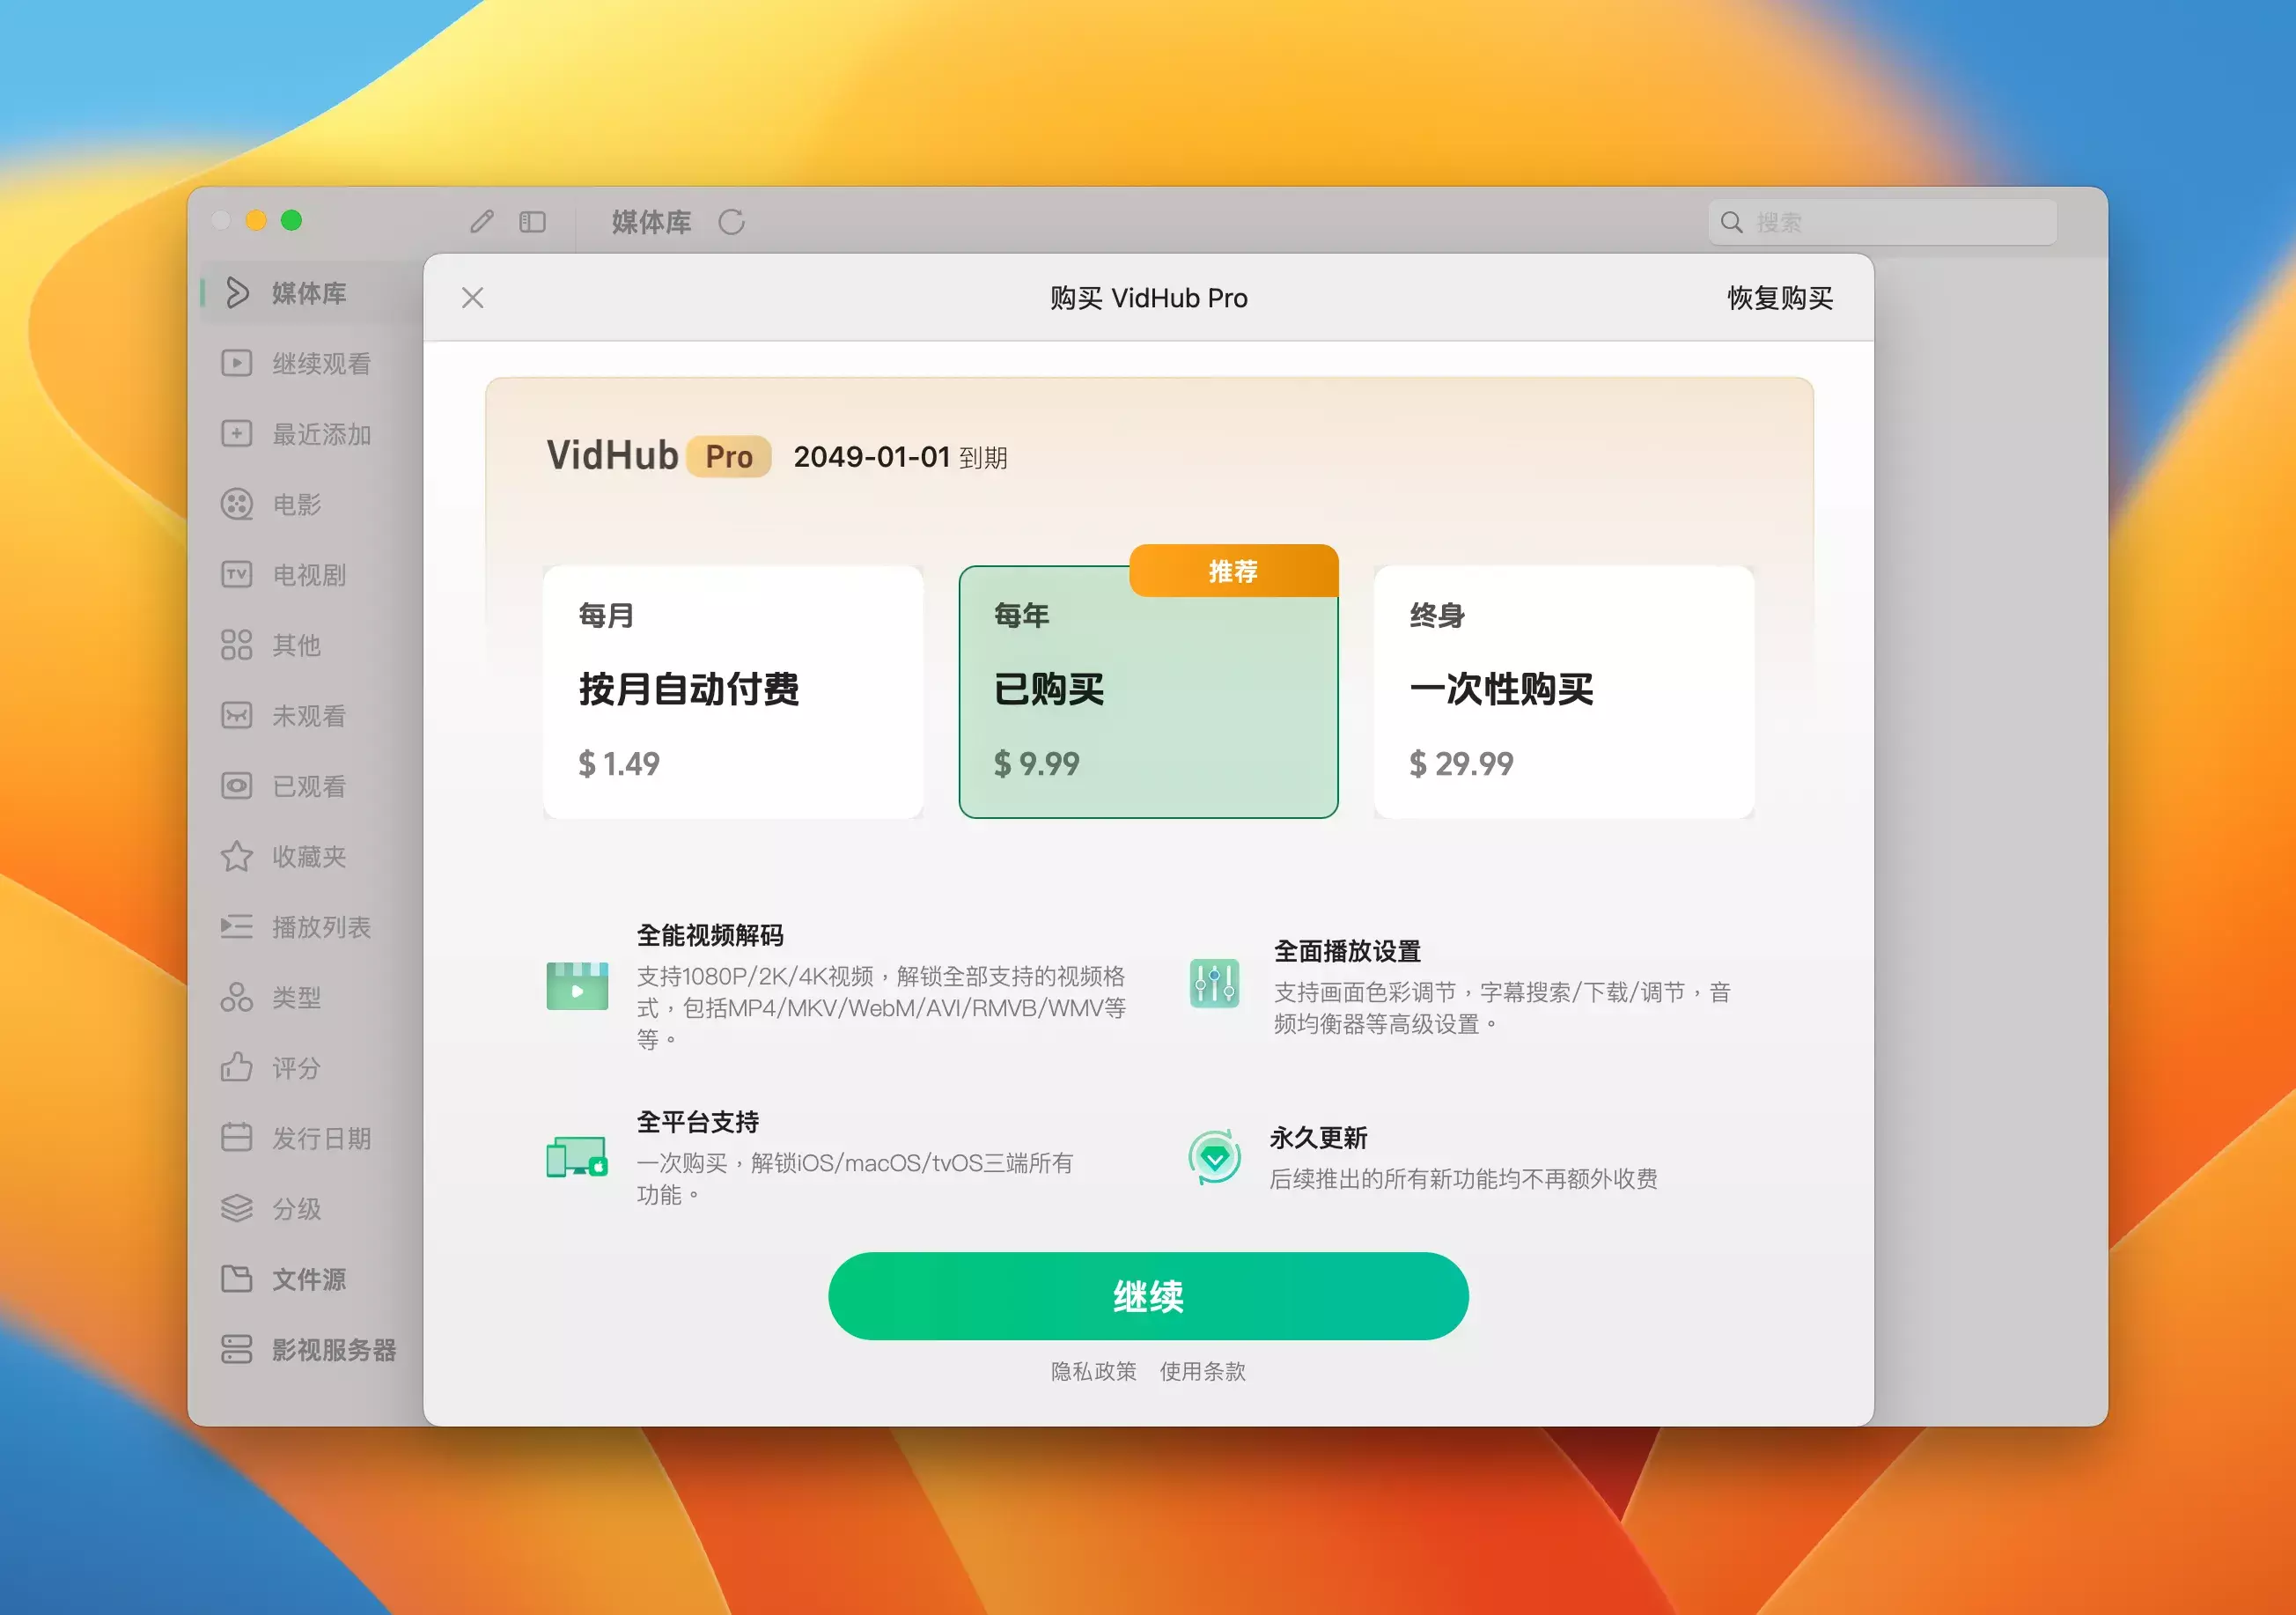This screenshot has width=2296, height=1615.
Task: Select the 每月 monthly plan card
Action: 732,691
